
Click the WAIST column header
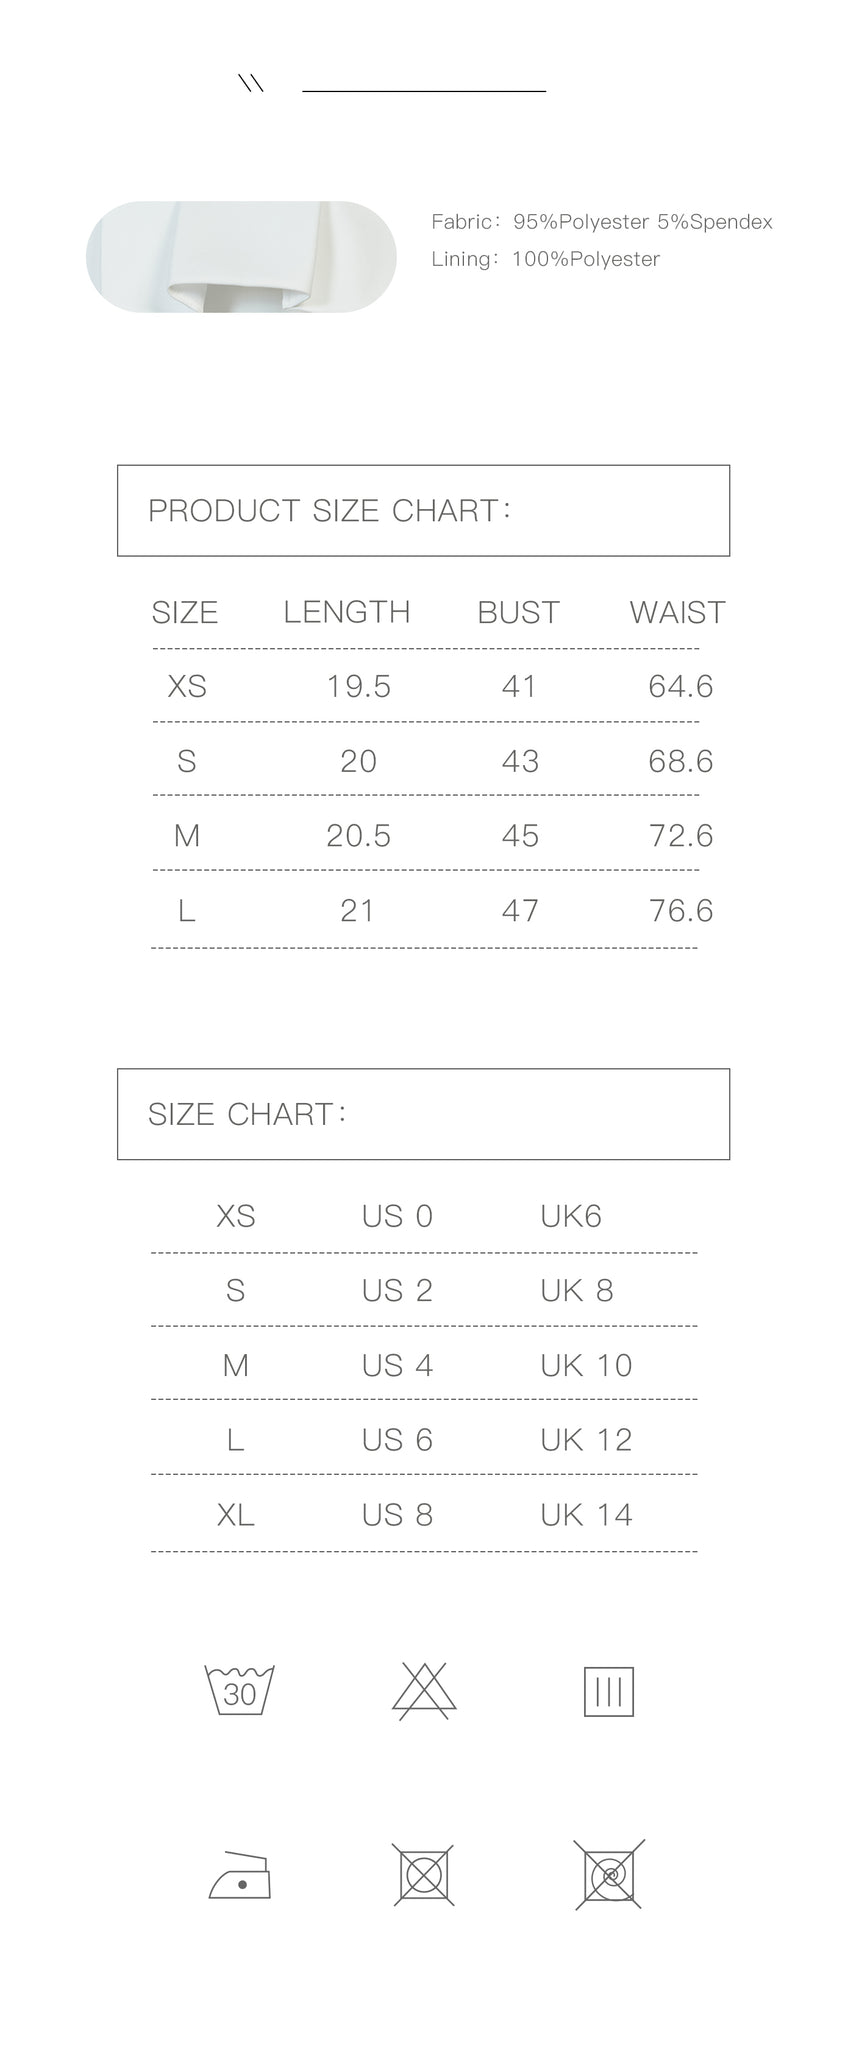pyautogui.click(x=677, y=612)
